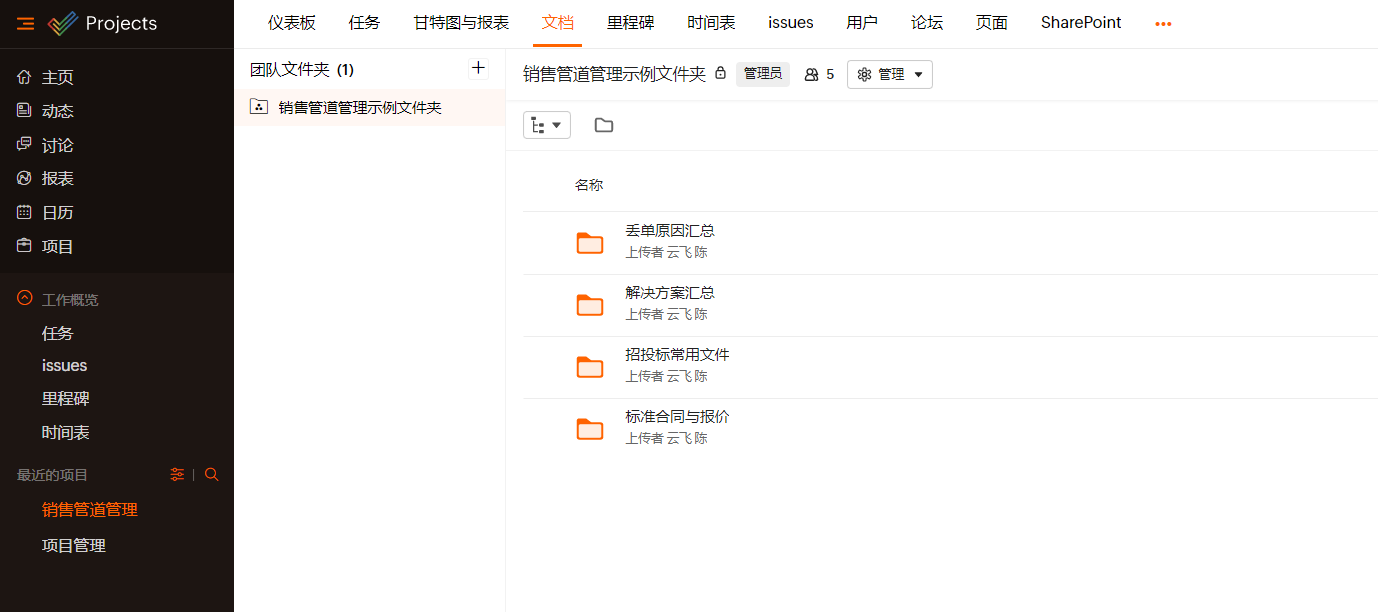The height and width of the screenshot is (612, 1378).
Task: Click the plus icon to add team folder
Action: click(478, 68)
